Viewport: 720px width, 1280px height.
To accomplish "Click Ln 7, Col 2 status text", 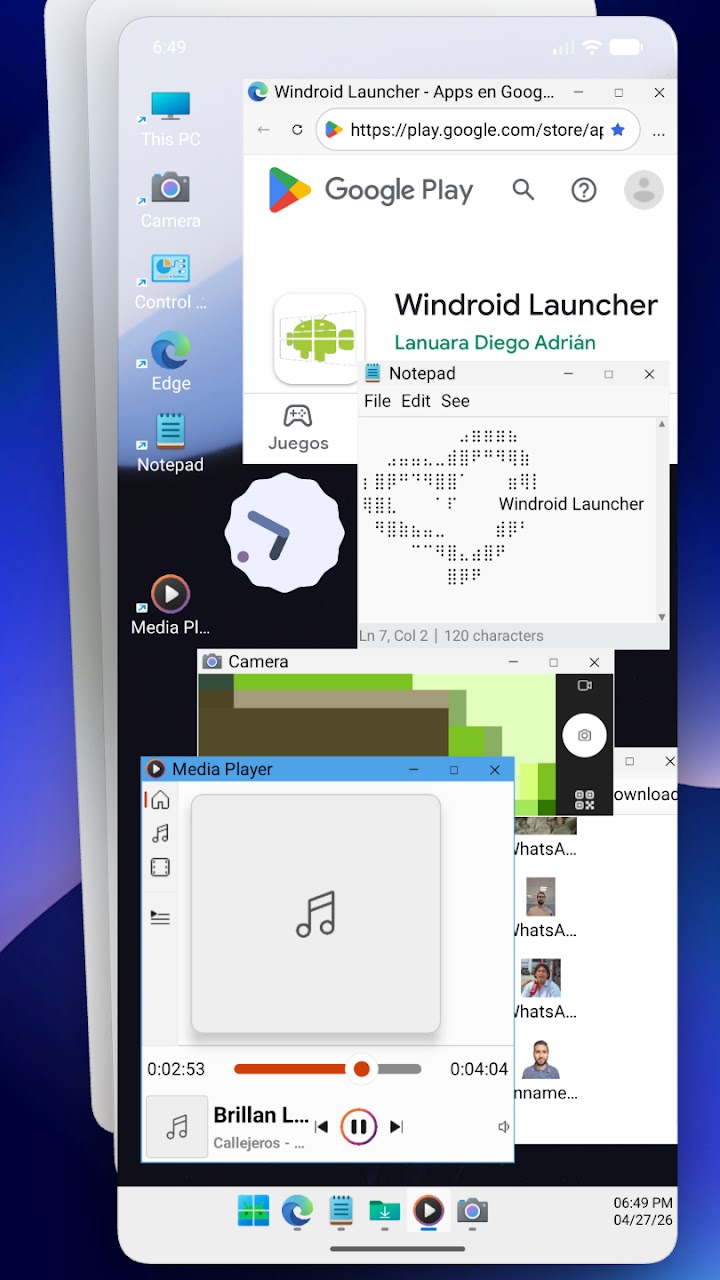I will [393, 636].
